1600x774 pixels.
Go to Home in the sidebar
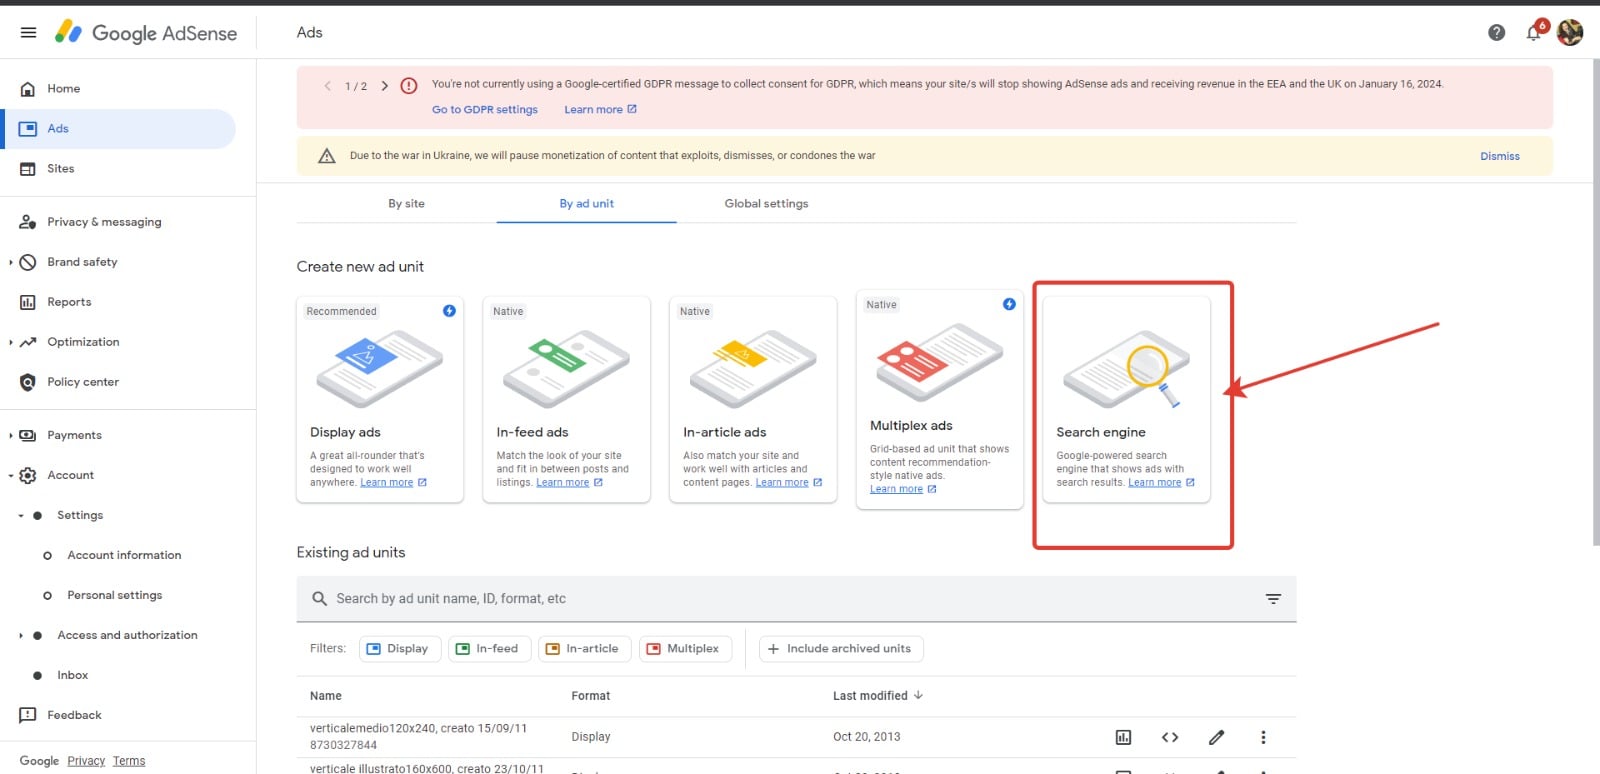tap(63, 89)
